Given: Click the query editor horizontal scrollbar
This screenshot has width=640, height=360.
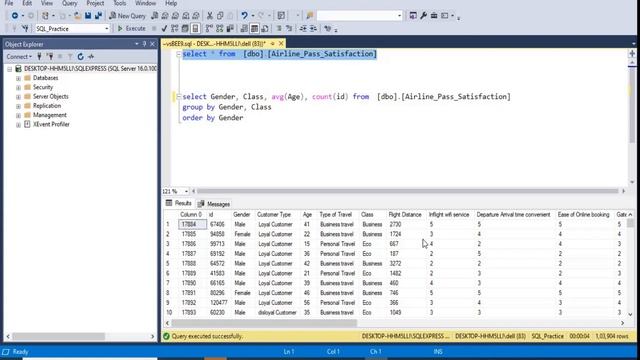Looking at the screenshot, I should coord(407,191).
